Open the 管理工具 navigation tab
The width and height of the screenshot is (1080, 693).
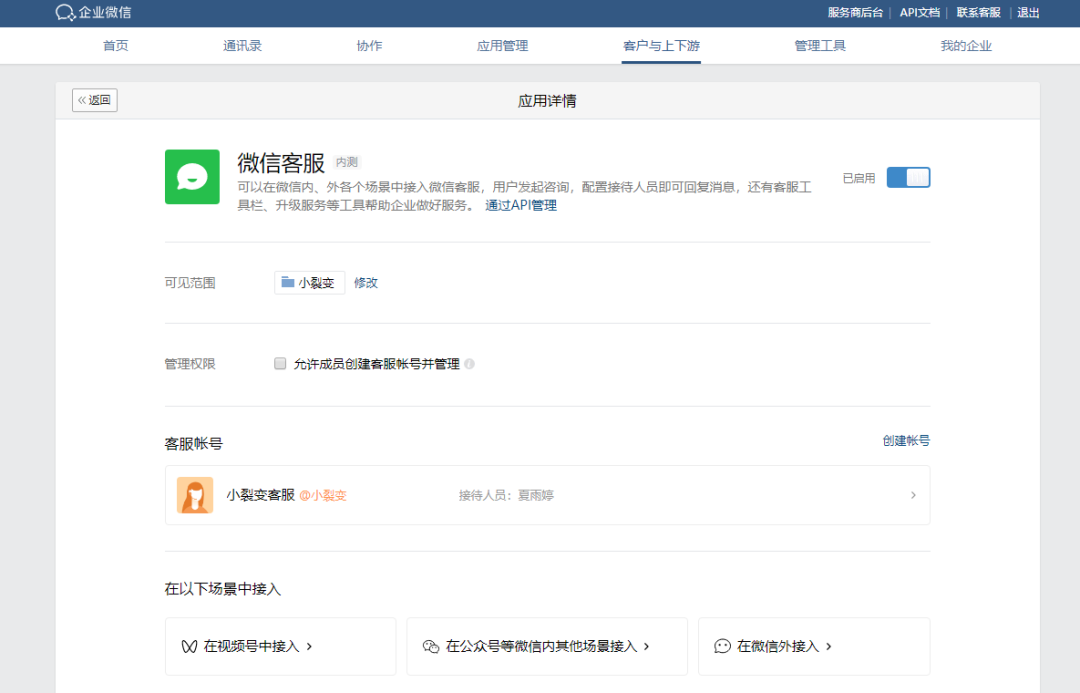820,45
